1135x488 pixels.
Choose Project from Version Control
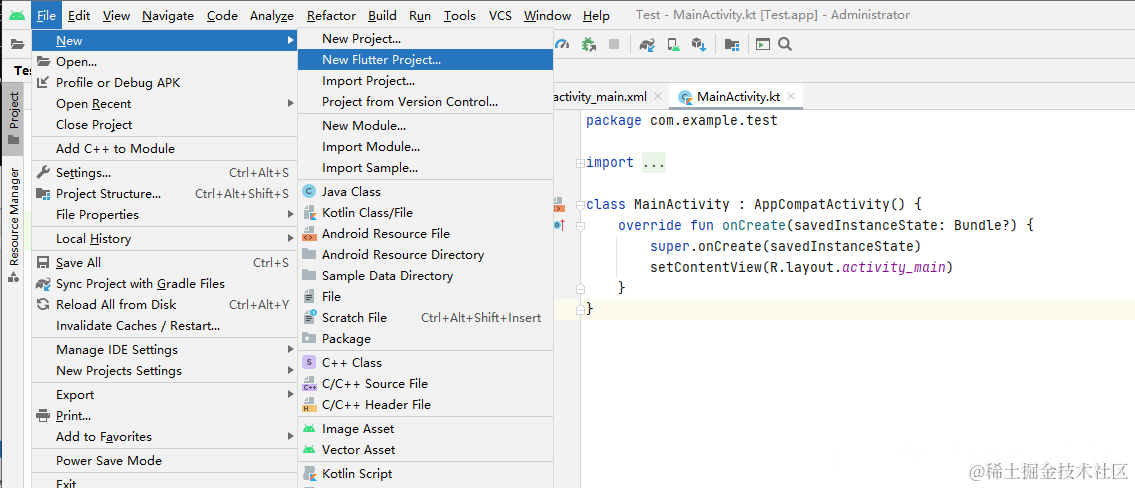[x=425, y=101]
